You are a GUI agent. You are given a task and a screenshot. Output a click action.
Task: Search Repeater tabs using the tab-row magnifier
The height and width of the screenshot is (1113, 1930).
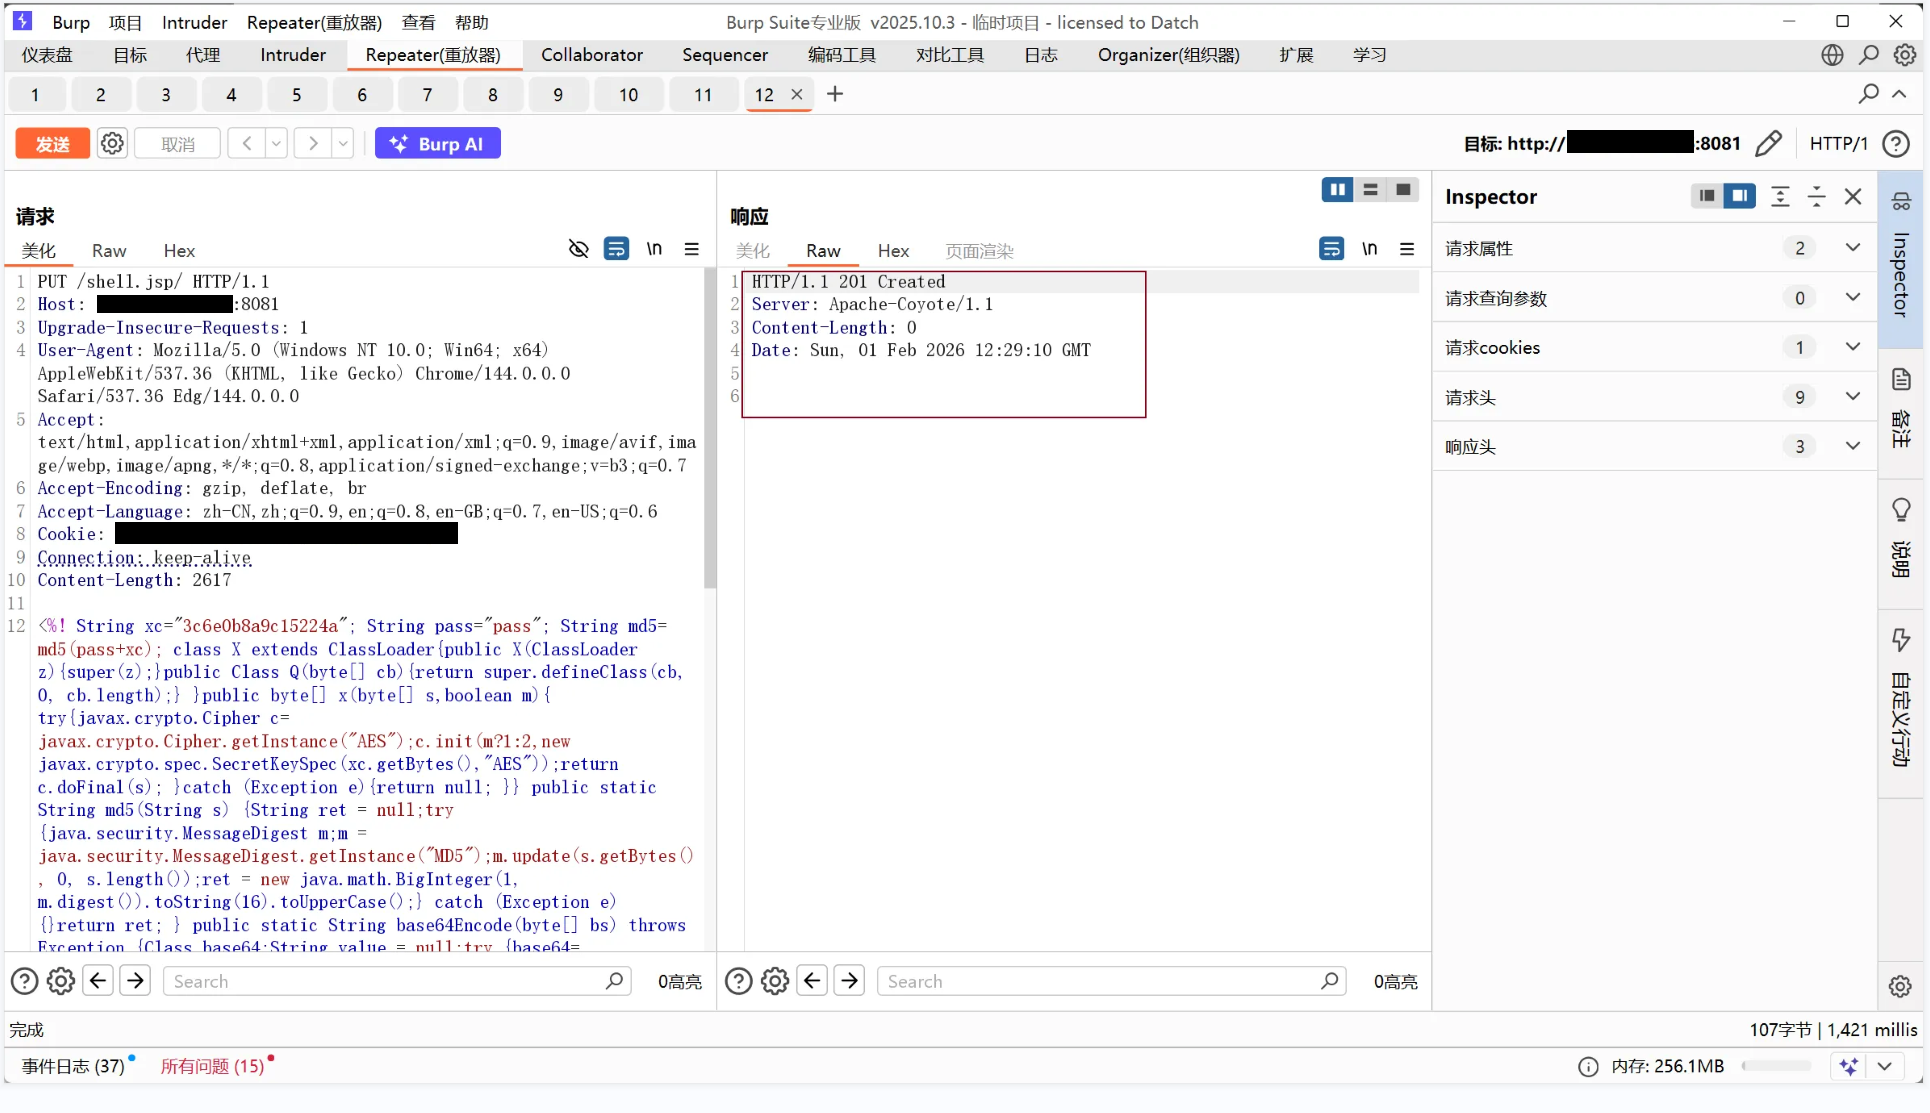[1868, 94]
